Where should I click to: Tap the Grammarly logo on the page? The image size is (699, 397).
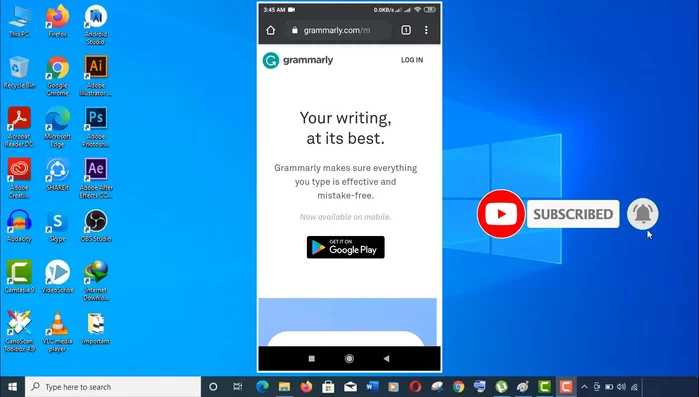point(298,60)
